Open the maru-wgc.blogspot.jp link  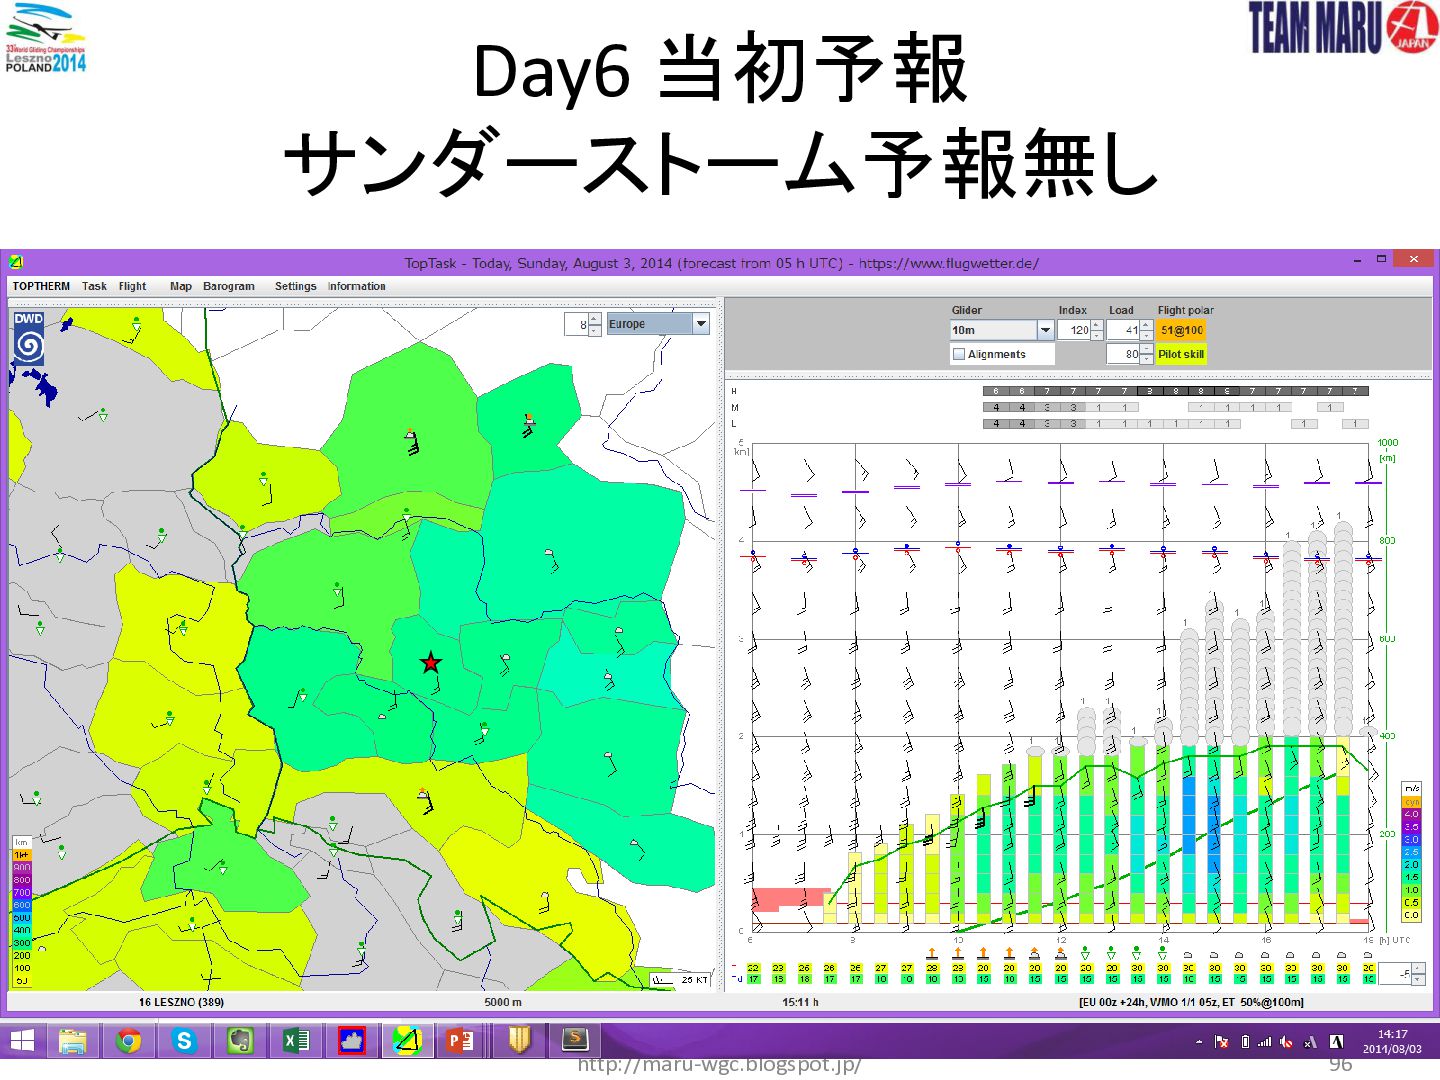pyautogui.click(x=719, y=1066)
